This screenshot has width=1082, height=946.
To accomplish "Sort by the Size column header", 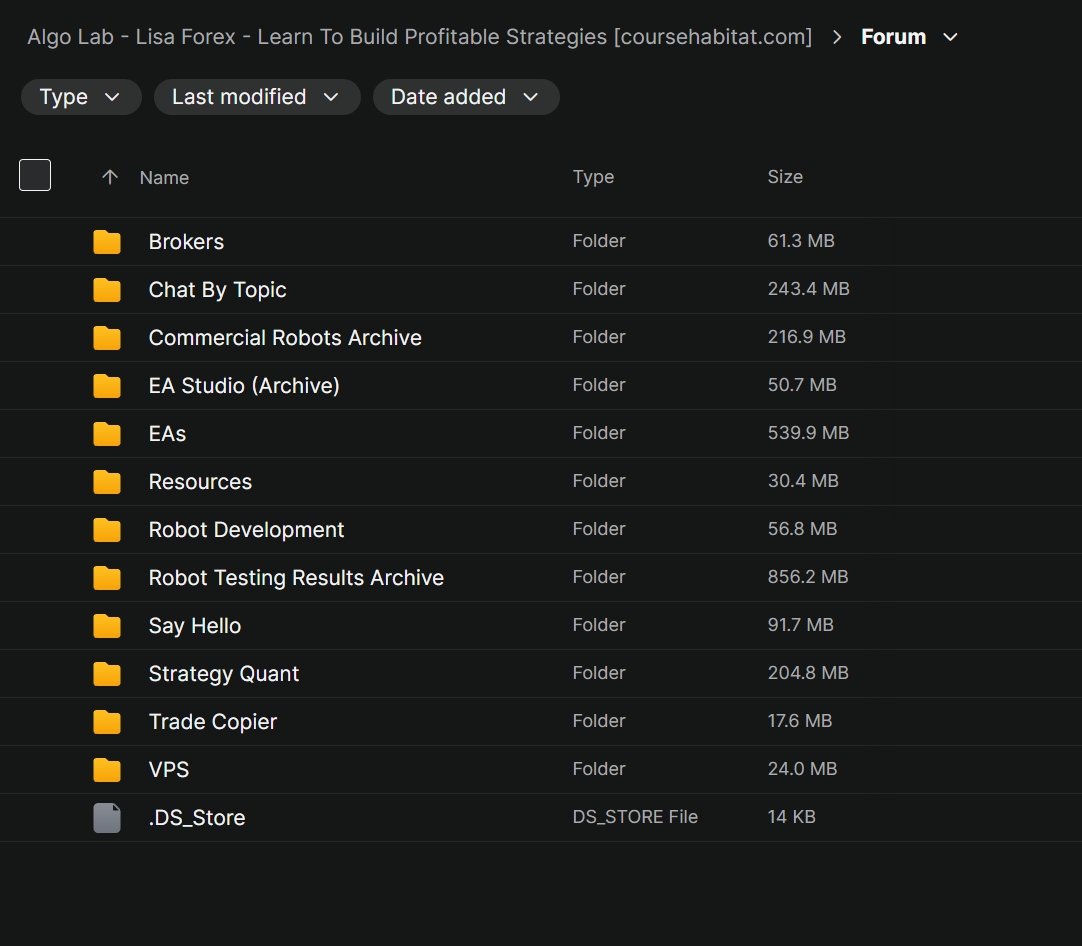I will [x=785, y=177].
